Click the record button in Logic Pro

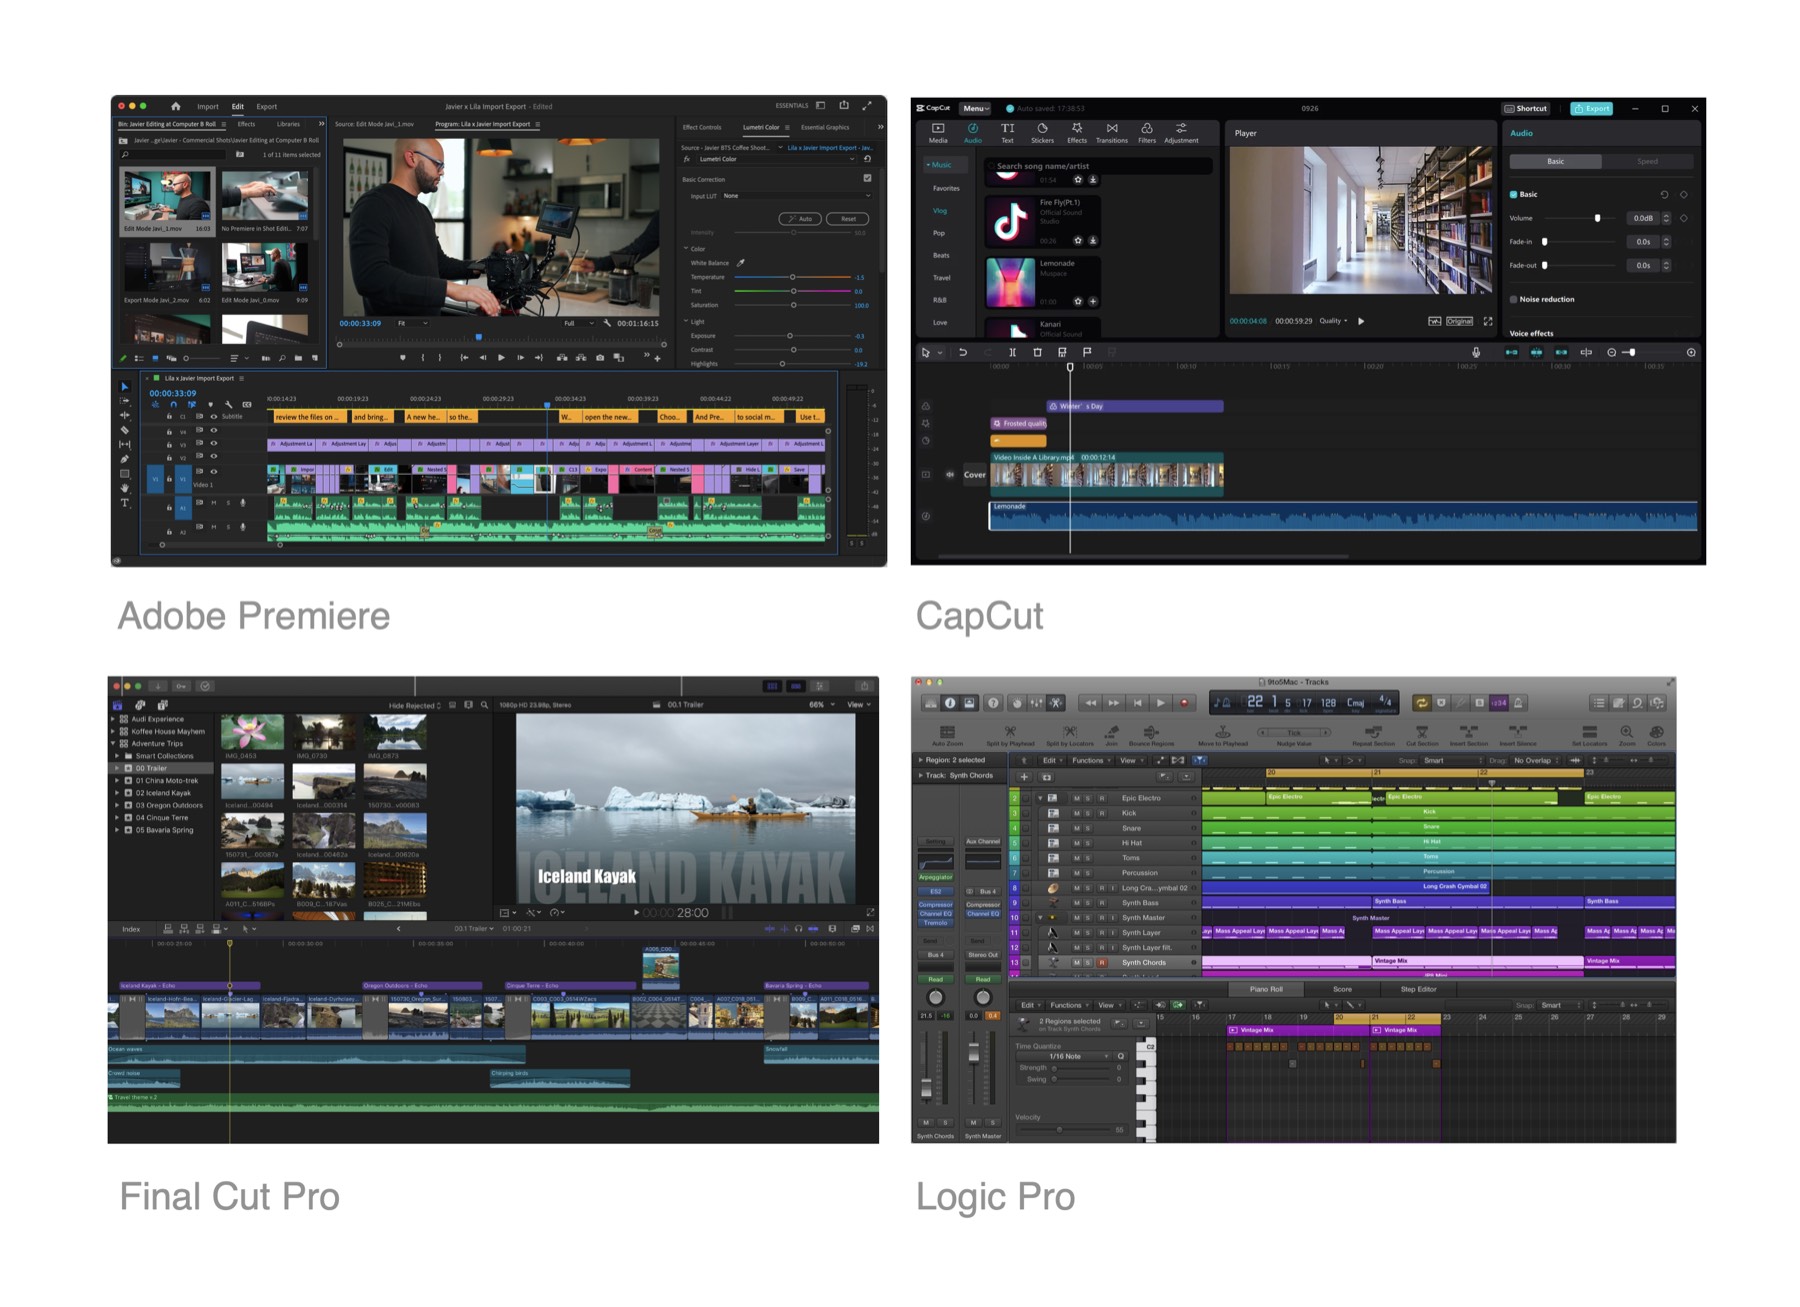click(x=1184, y=703)
